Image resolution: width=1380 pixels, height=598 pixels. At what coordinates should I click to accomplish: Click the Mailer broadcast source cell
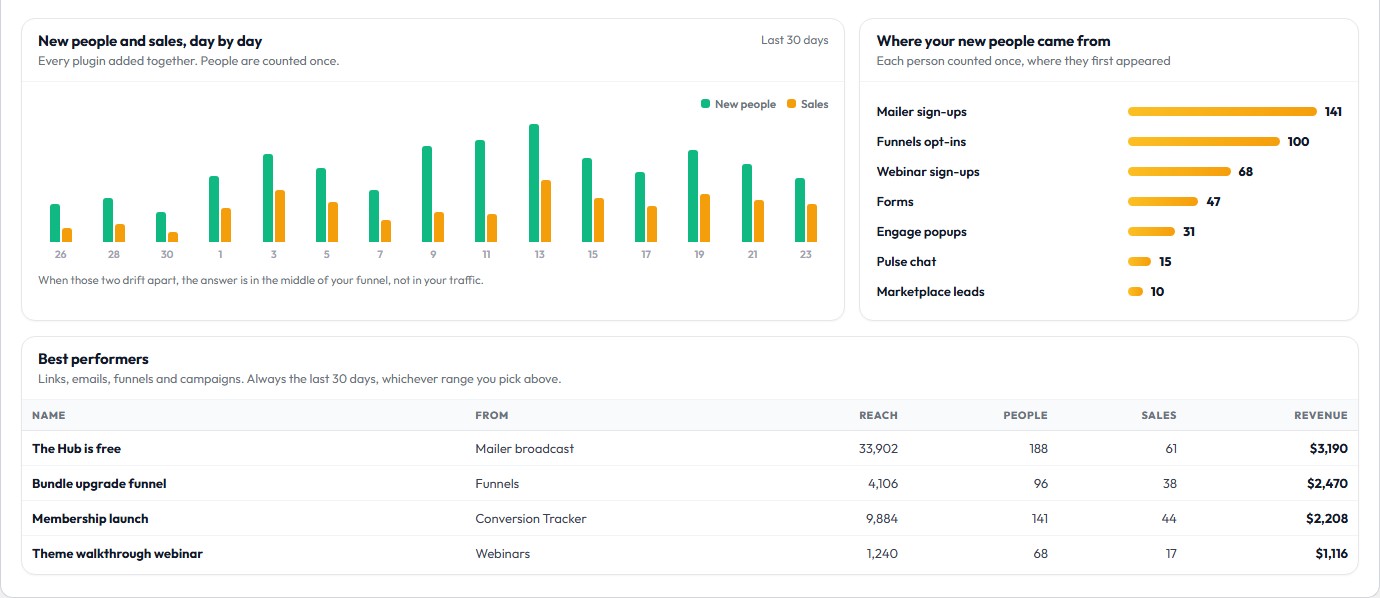pyautogui.click(x=525, y=449)
